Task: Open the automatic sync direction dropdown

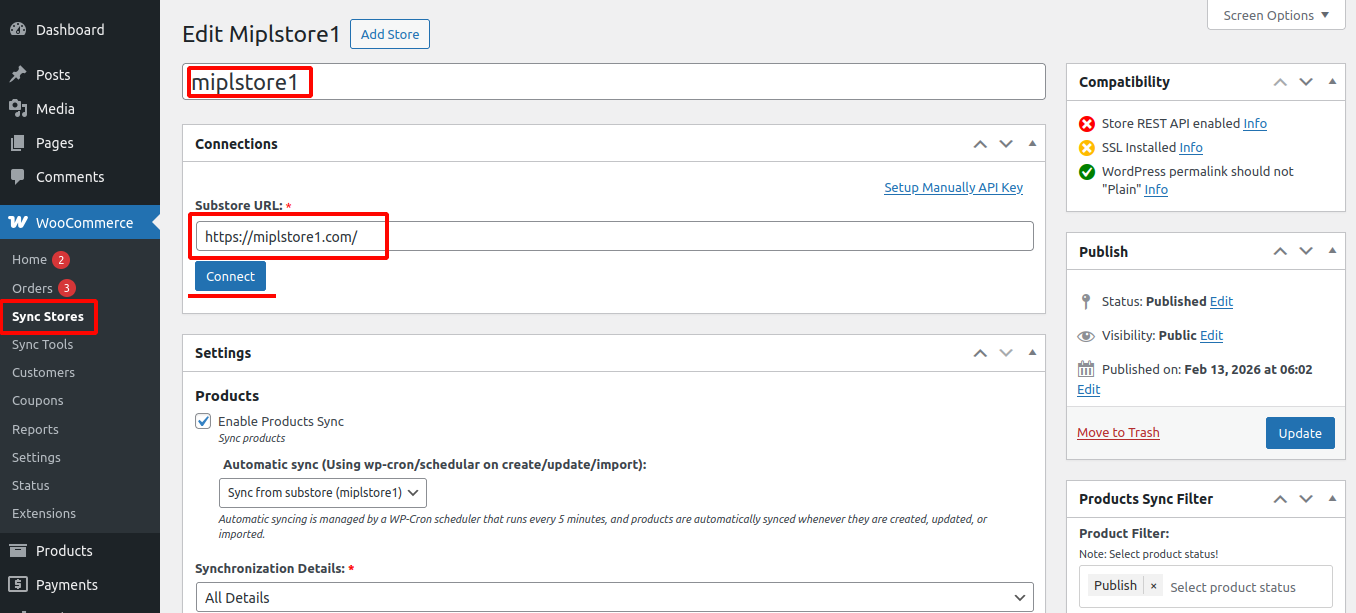Action: pyautogui.click(x=322, y=493)
